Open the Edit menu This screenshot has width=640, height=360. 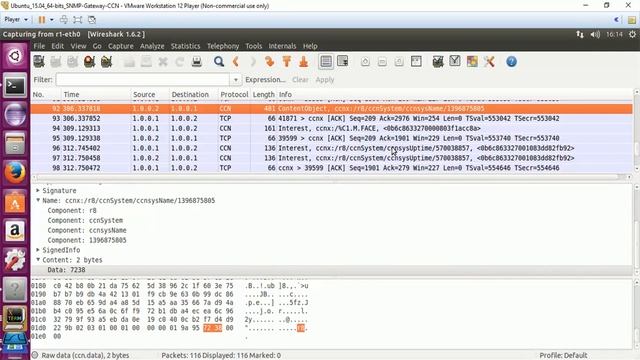(58, 46)
